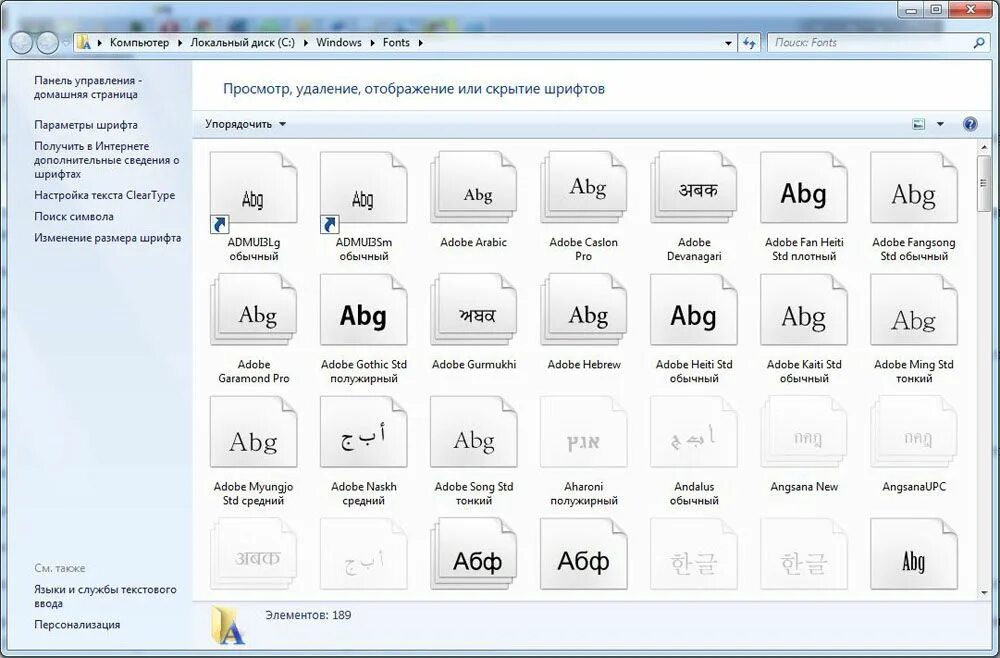Open Настройка текста ClearType
This screenshot has width=1000, height=658.
coord(104,195)
